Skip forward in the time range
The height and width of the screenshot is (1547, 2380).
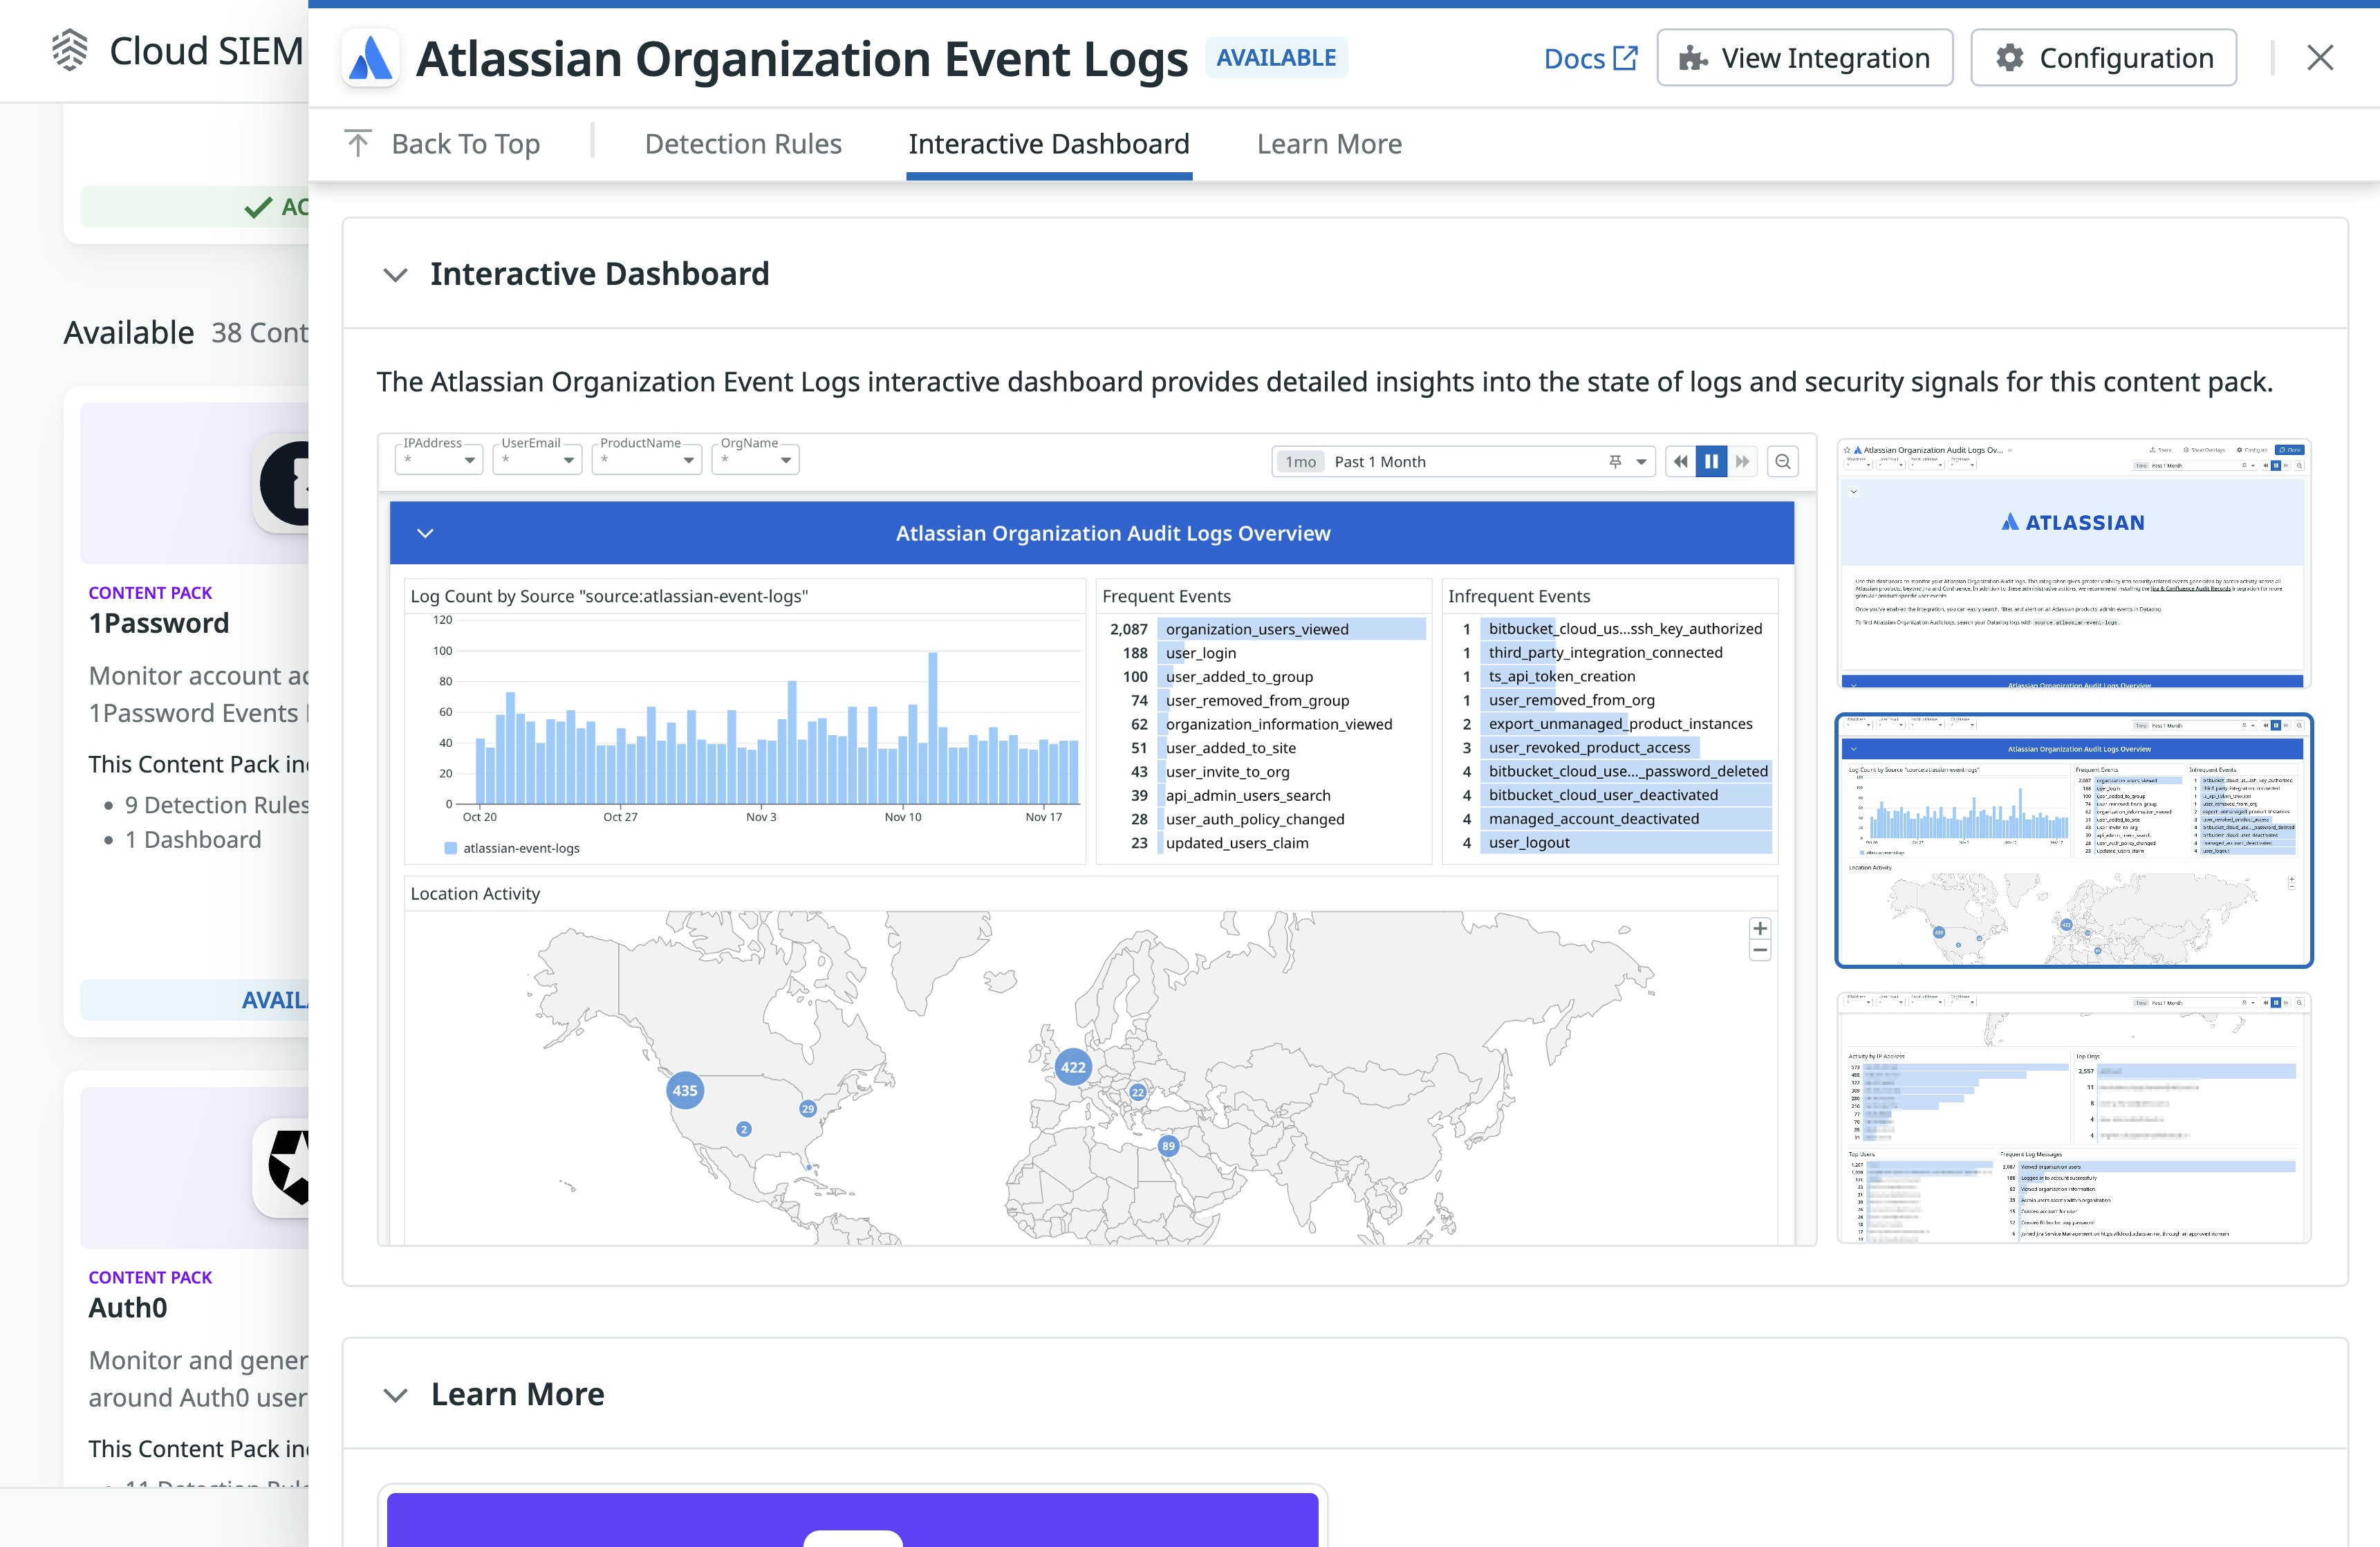coord(1743,461)
